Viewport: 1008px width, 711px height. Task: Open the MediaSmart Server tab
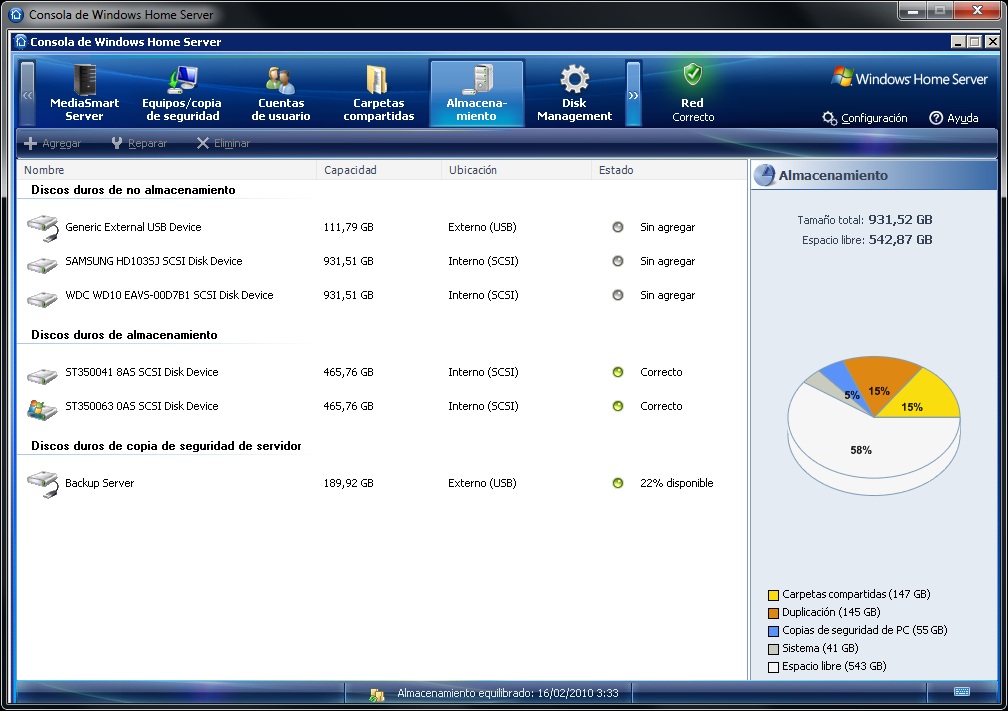point(84,94)
